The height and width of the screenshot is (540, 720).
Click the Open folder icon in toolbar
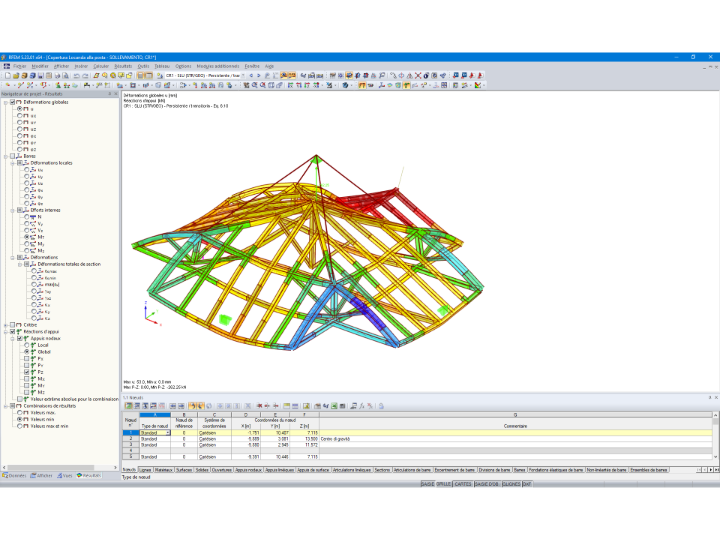pos(16,75)
